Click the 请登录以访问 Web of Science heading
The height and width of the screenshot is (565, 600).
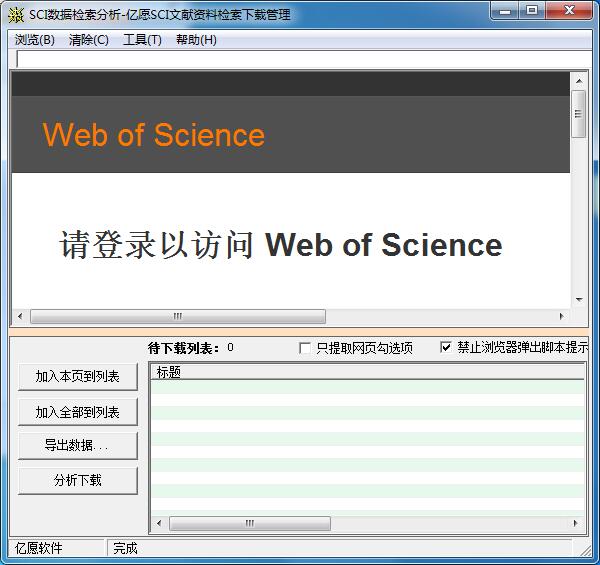[x=280, y=245]
